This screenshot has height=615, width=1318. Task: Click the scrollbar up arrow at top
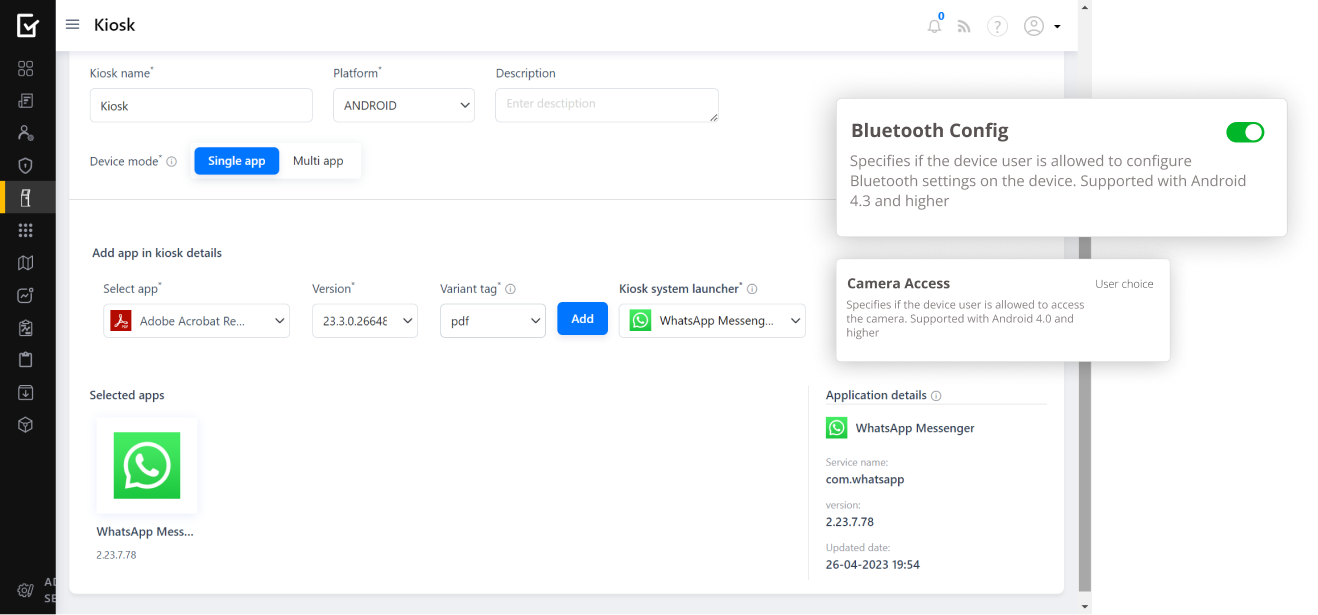click(1085, 7)
